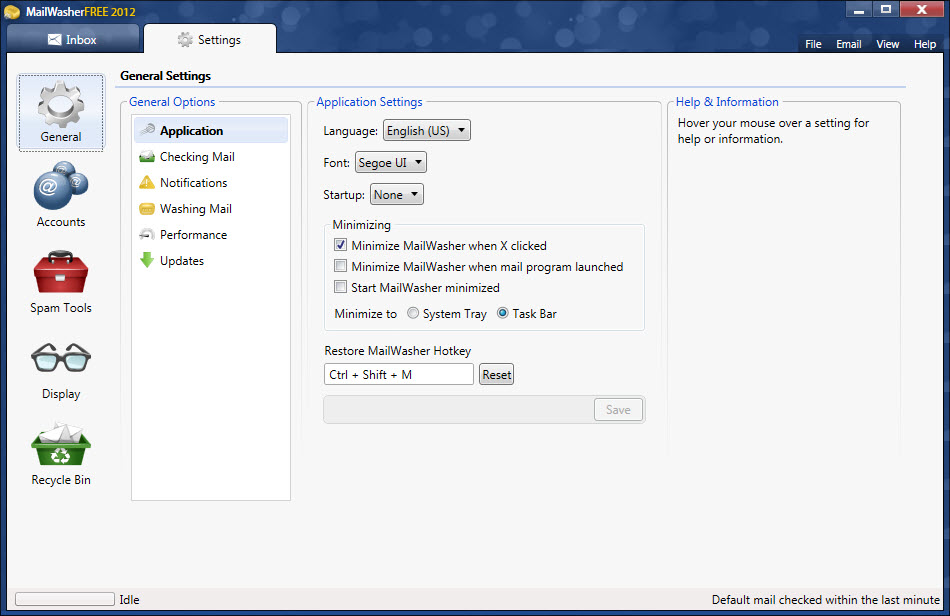This screenshot has width=950, height=616.
Task: Click Default mail checked status message
Action: (x=825, y=600)
